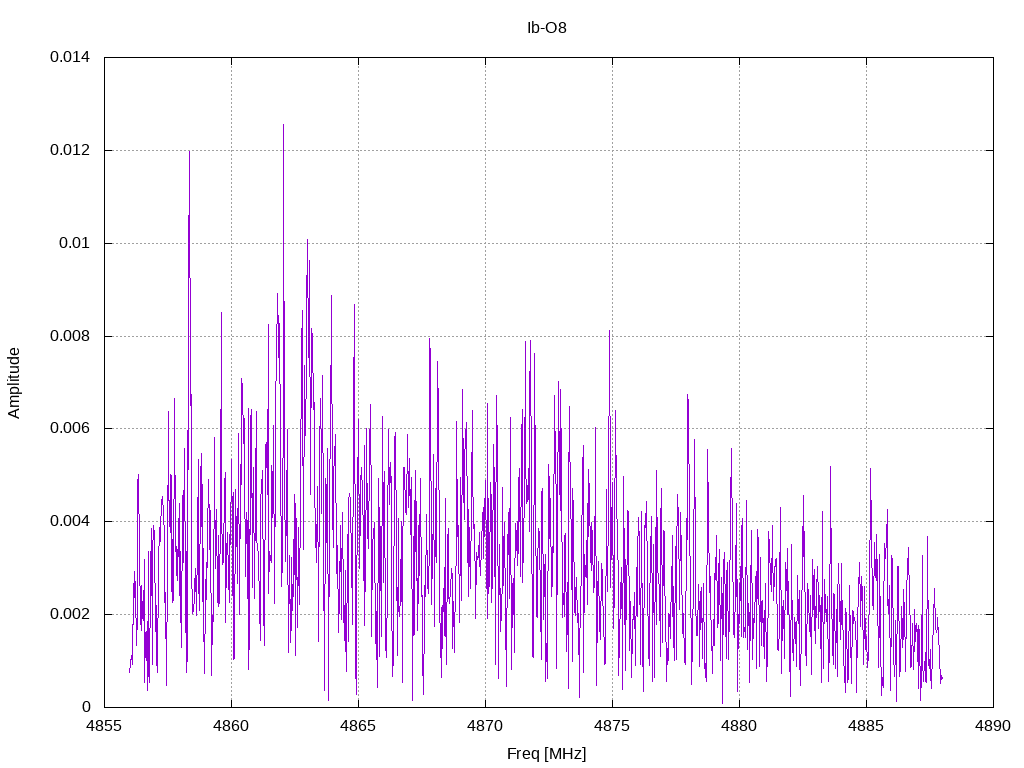Click the 4855 x-axis tick label
Screen dimensions: 1024x768
pos(104,726)
